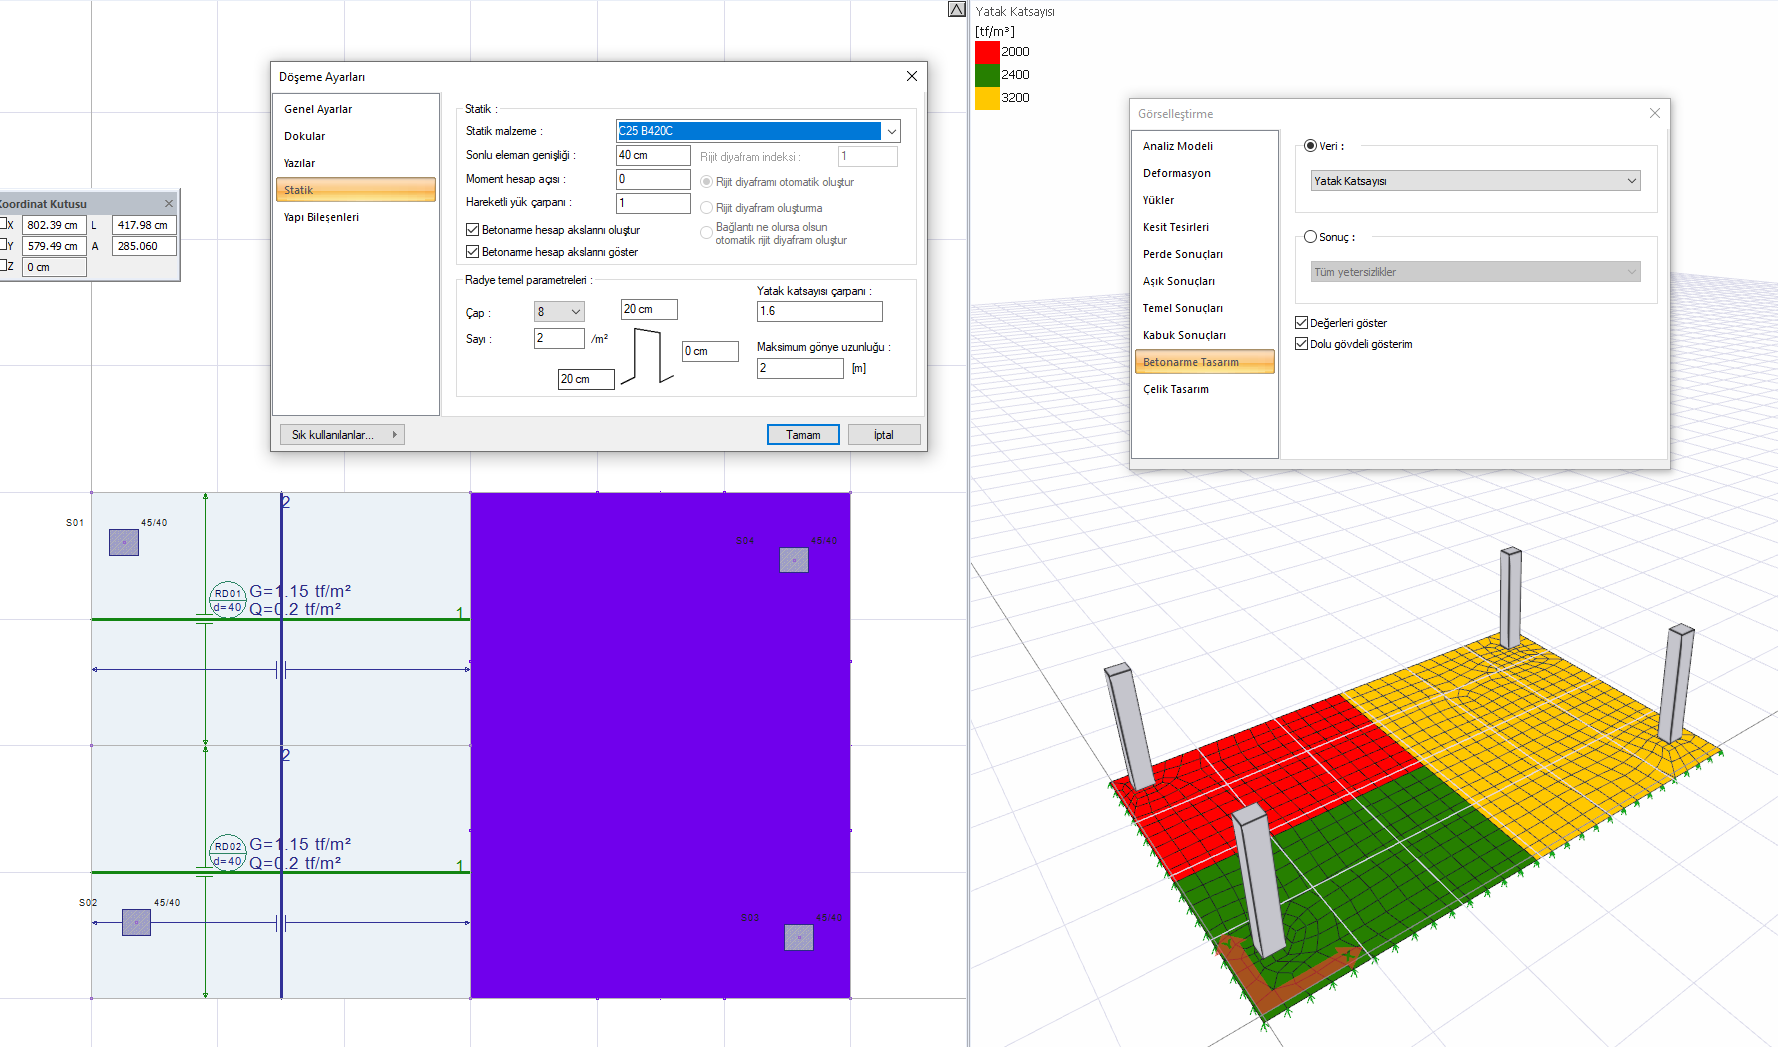Edit the Y coordinate value 579.49 cm
The width and height of the screenshot is (1778, 1047).
point(55,246)
